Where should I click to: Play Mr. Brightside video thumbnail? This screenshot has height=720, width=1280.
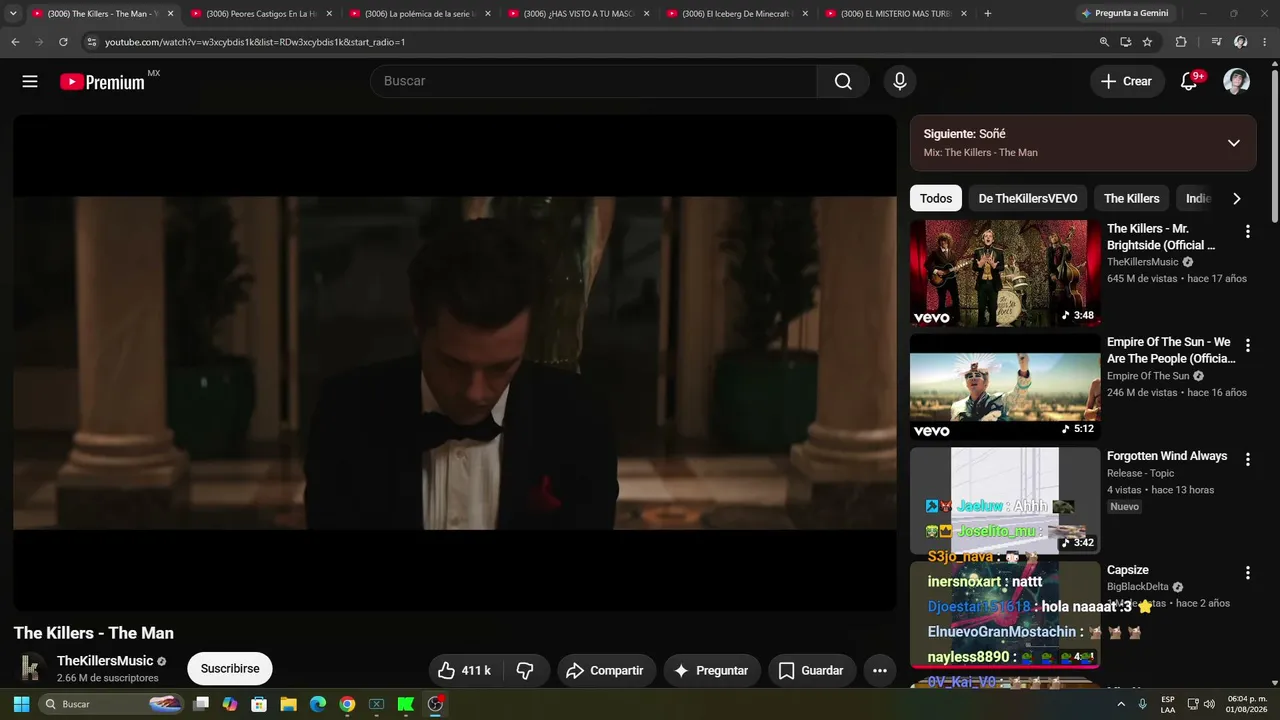(x=1005, y=274)
